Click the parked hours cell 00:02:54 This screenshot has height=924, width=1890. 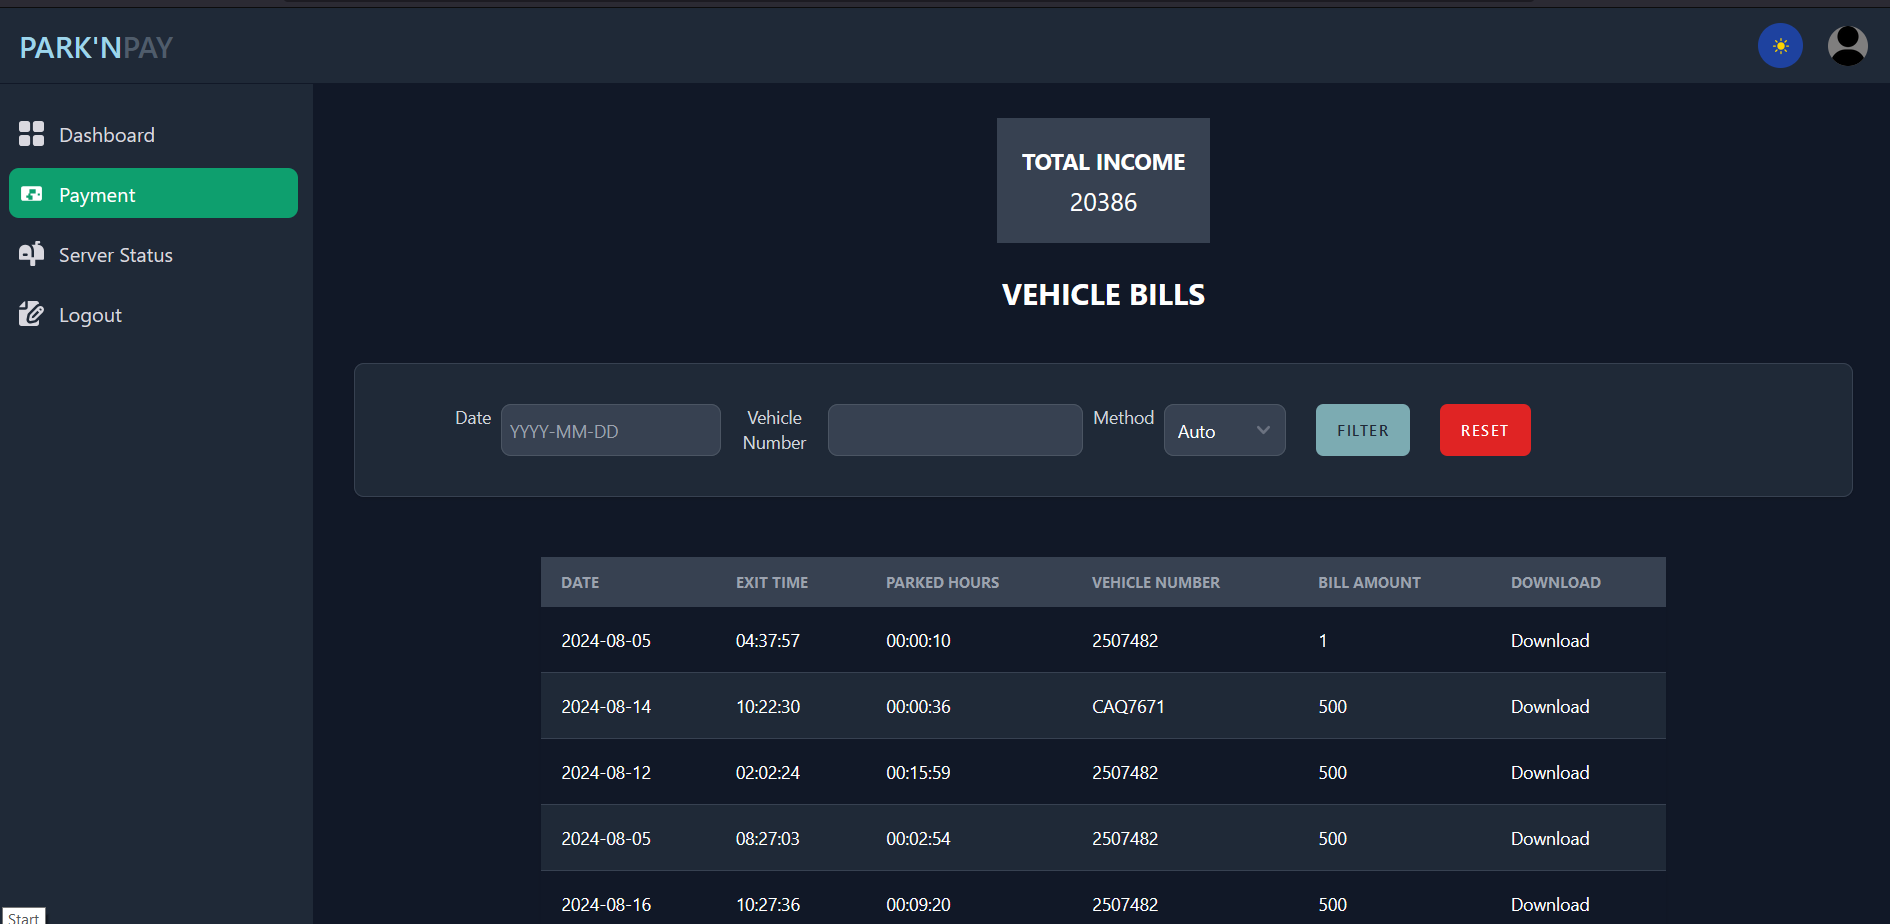click(x=918, y=839)
